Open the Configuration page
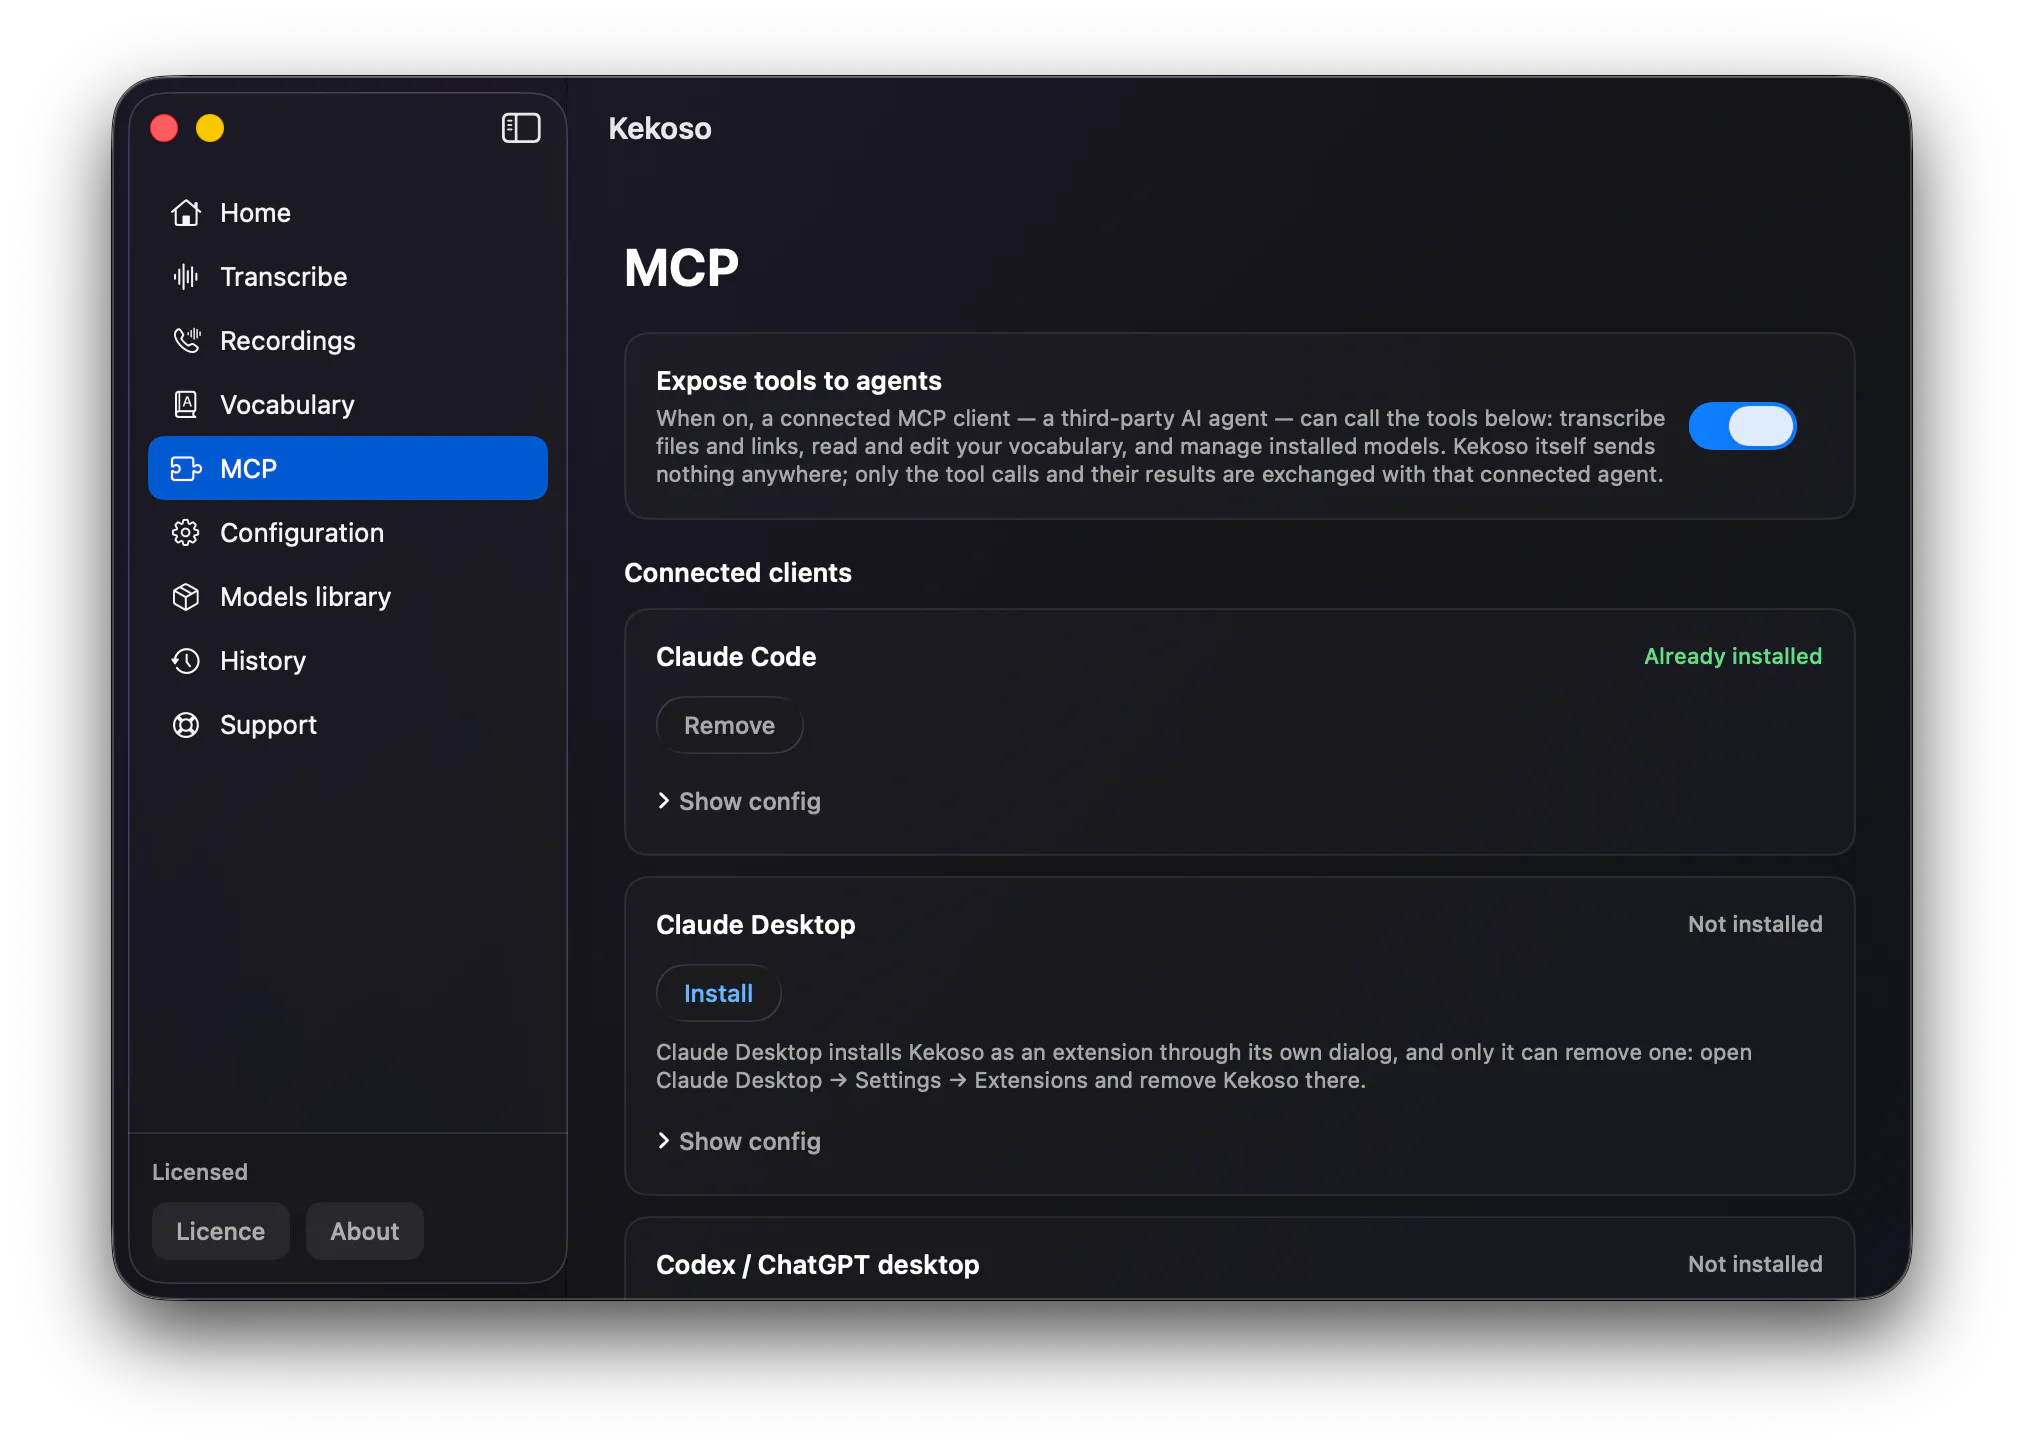 (348, 533)
